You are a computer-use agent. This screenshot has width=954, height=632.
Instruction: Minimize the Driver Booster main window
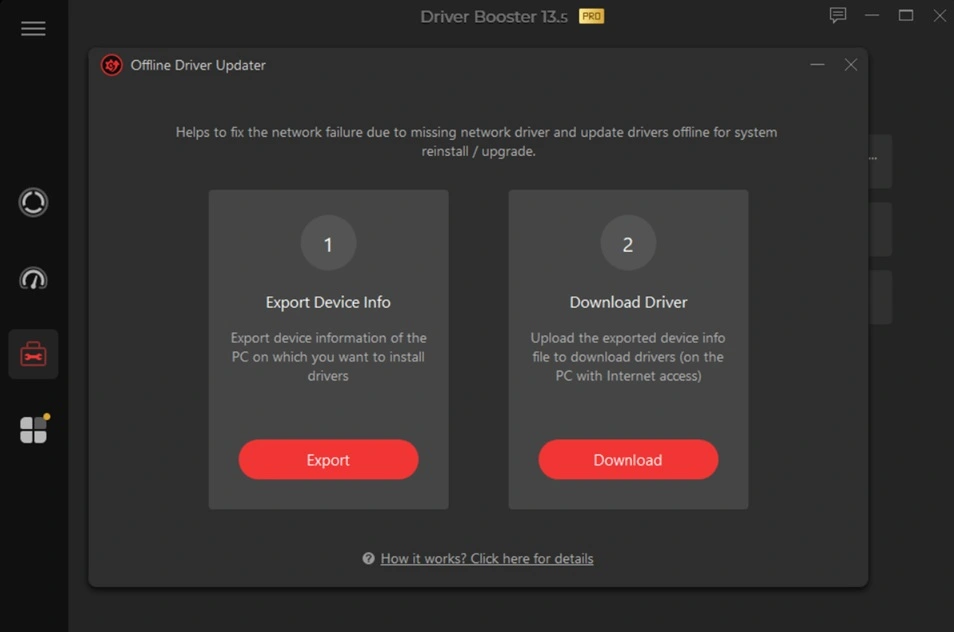click(872, 15)
